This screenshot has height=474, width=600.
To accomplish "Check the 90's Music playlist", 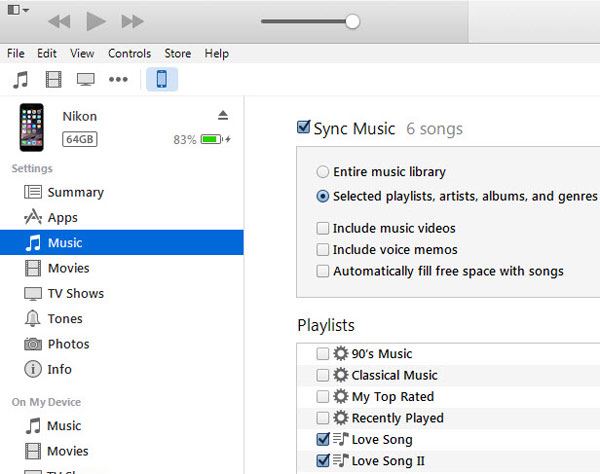I will point(323,353).
